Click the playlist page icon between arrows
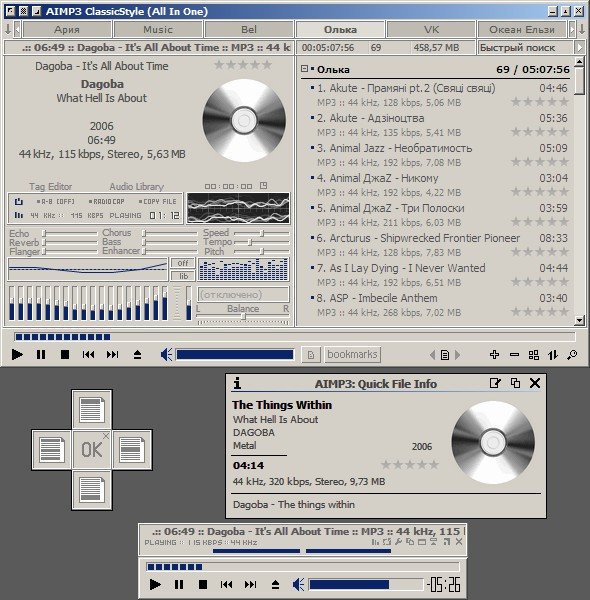Screen dimensions: 590x600 [x=445, y=355]
